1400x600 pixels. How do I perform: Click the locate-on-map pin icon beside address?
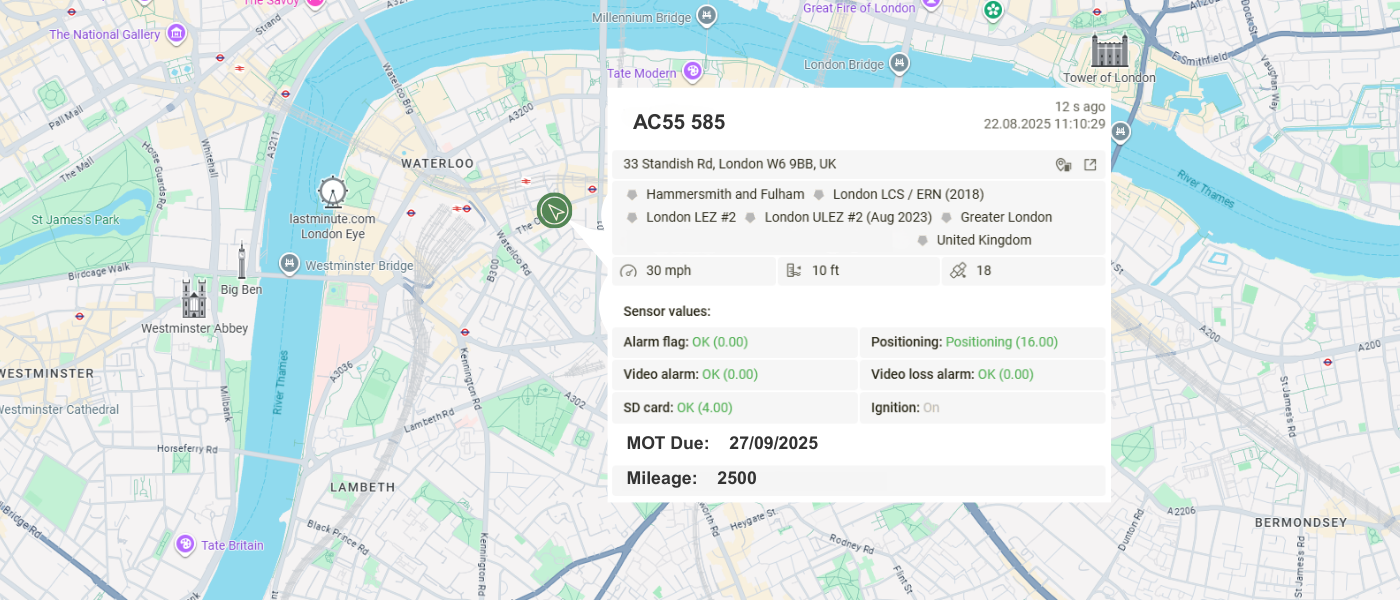pos(1063,164)
